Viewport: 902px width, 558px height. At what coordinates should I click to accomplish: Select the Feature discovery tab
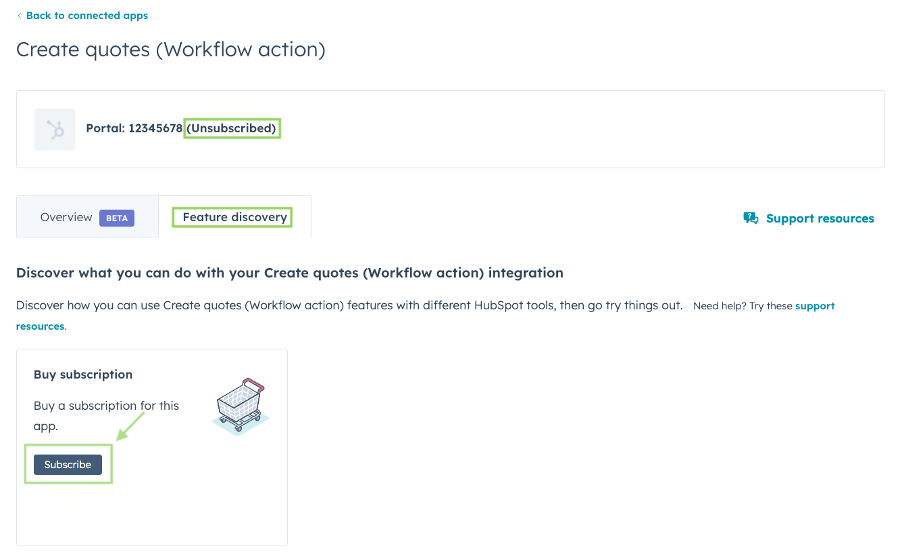point(234,217)
